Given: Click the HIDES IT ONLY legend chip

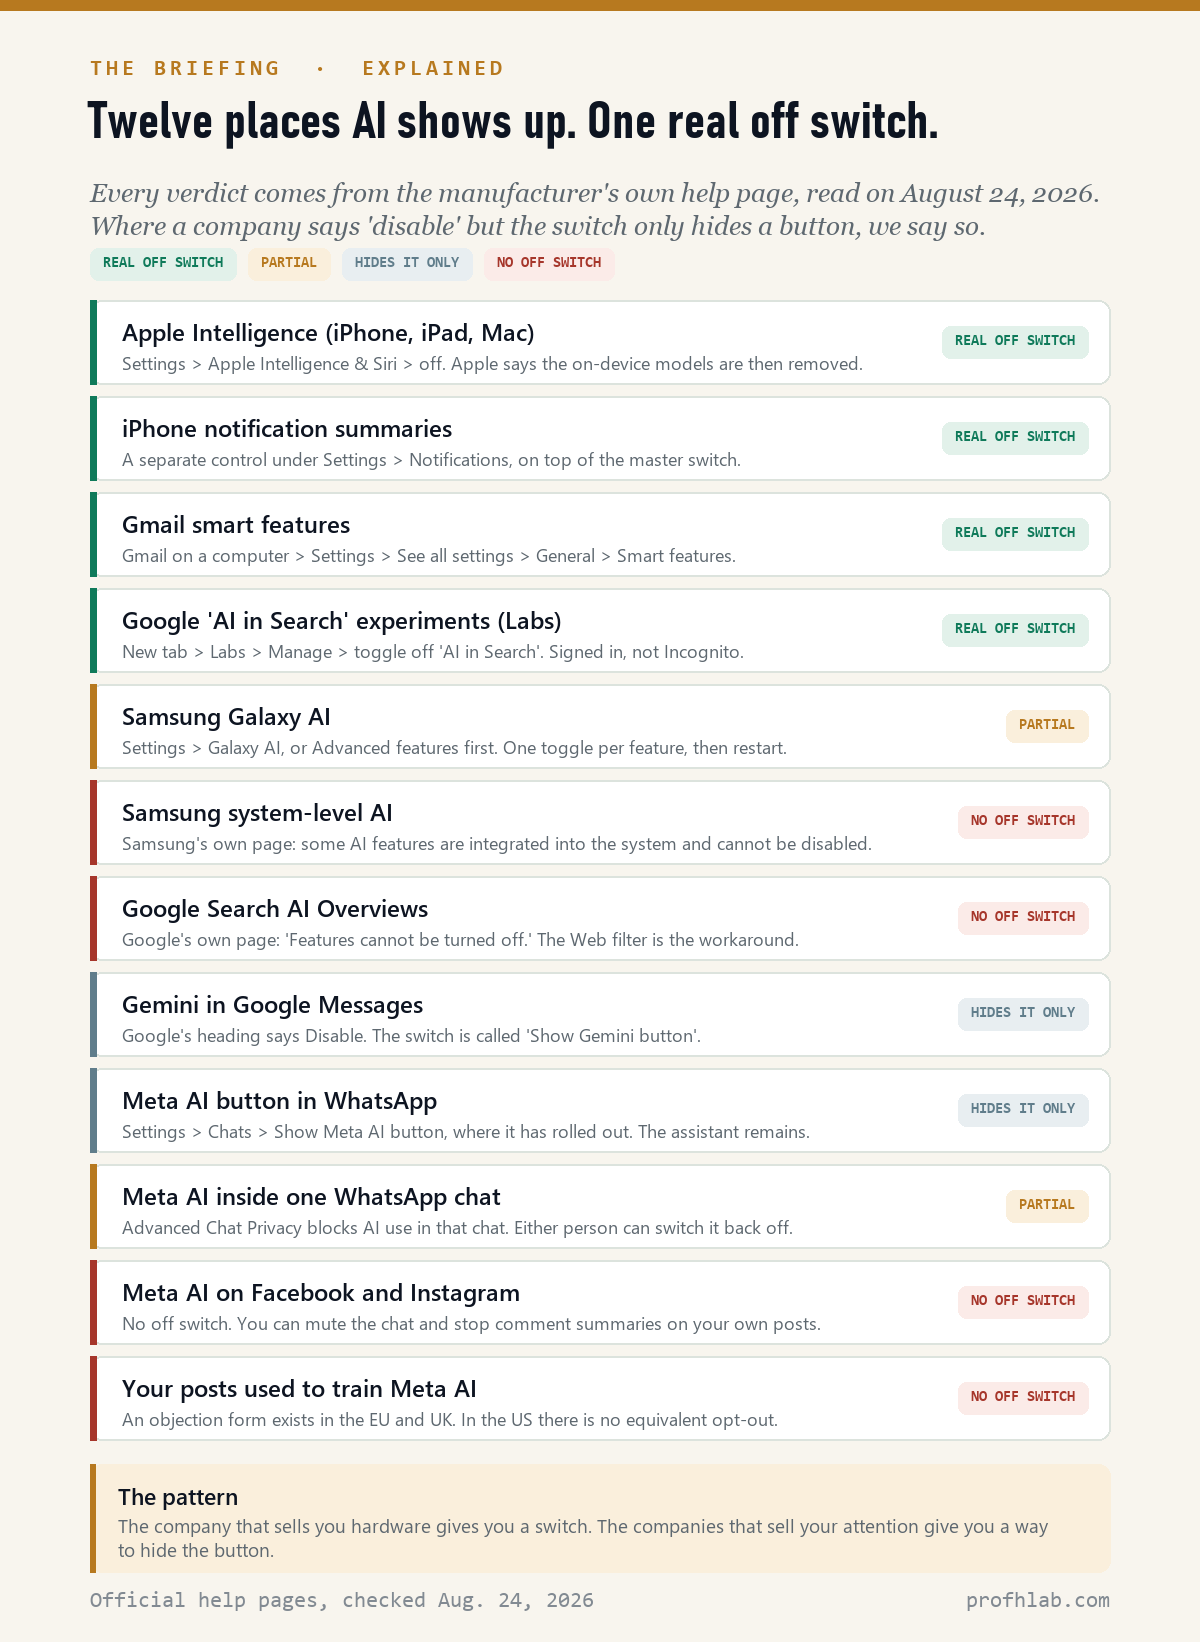Looking at the screenshot, I should 407,264.
